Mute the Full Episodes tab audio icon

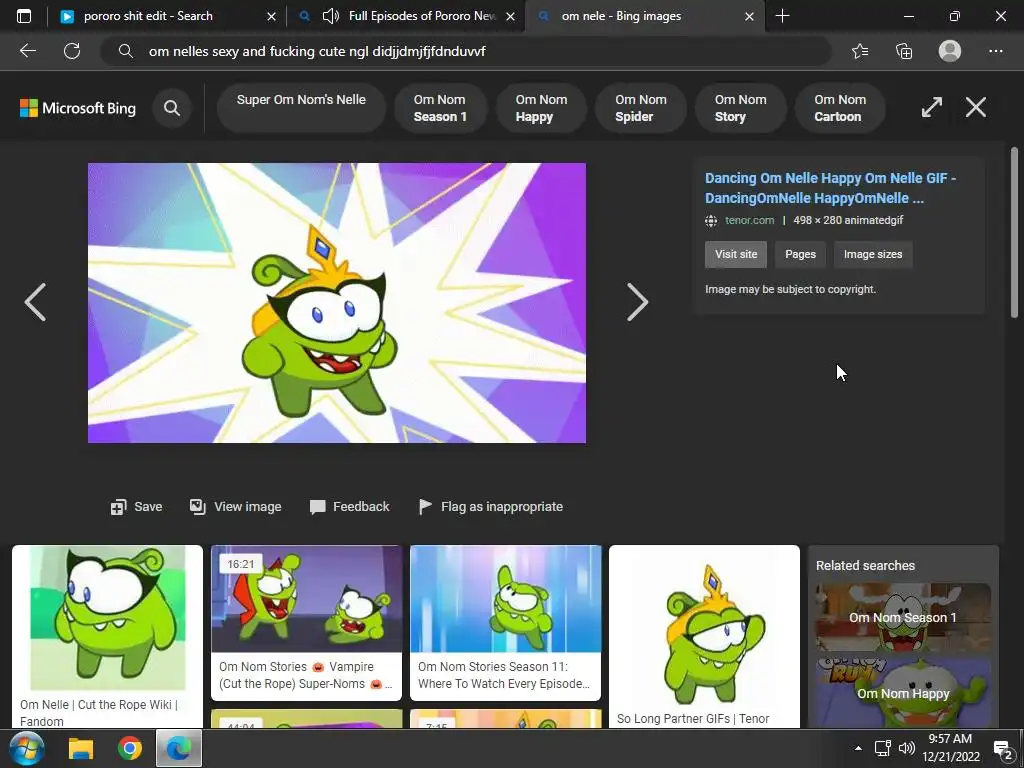pyautogui.click(x=331, y=16)
